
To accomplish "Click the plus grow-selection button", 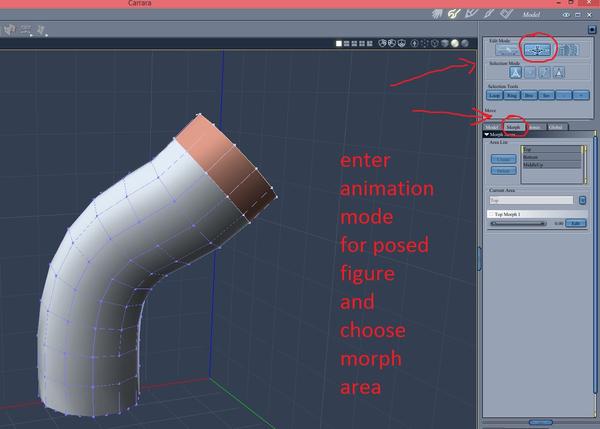I will tap(581, 95).
